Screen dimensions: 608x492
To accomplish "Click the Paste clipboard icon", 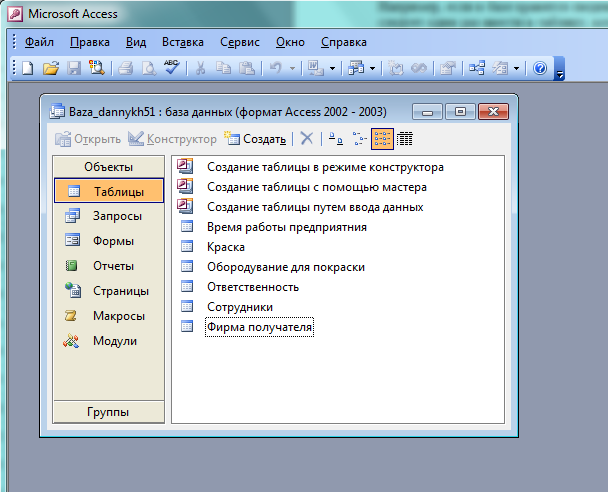I will click(247, 68).
